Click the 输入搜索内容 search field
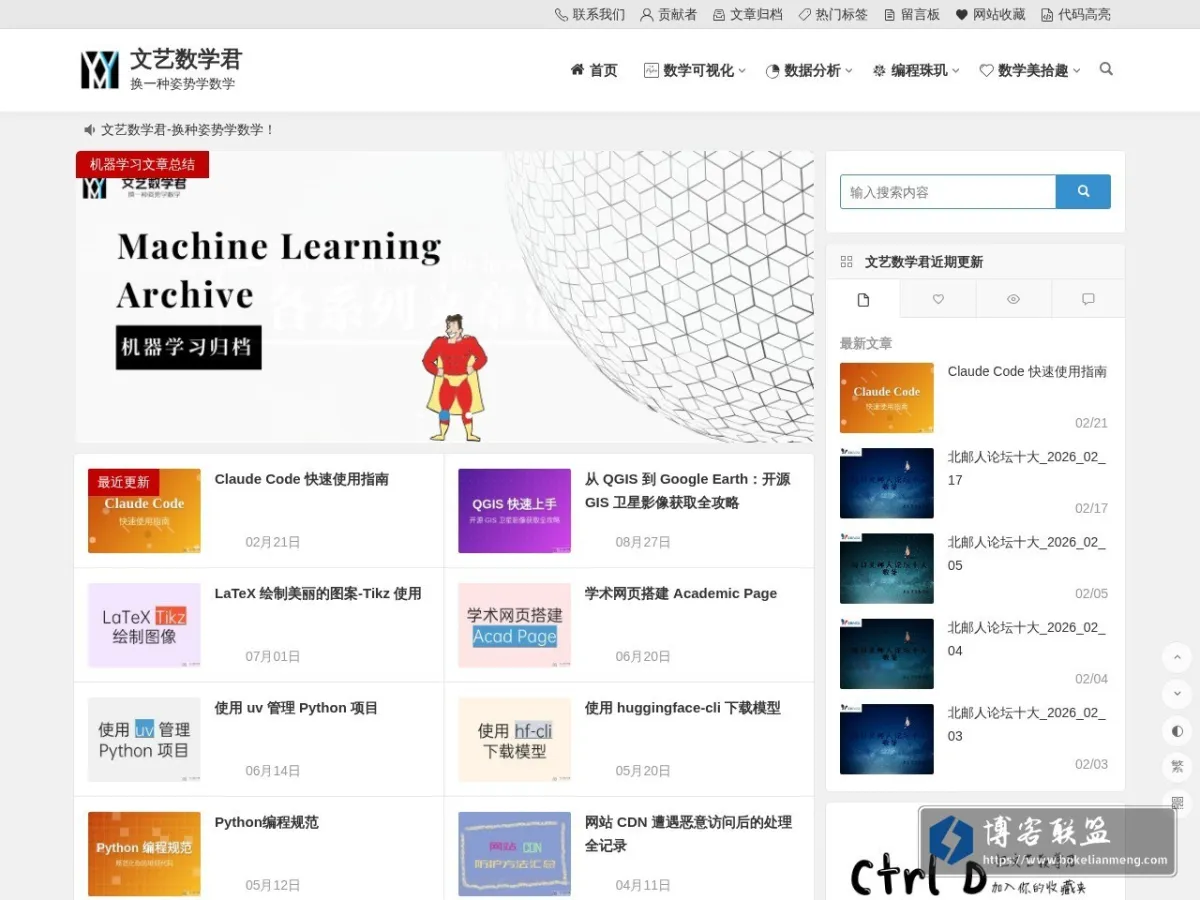Screen dimensions: 1200x900 point(948,192)
